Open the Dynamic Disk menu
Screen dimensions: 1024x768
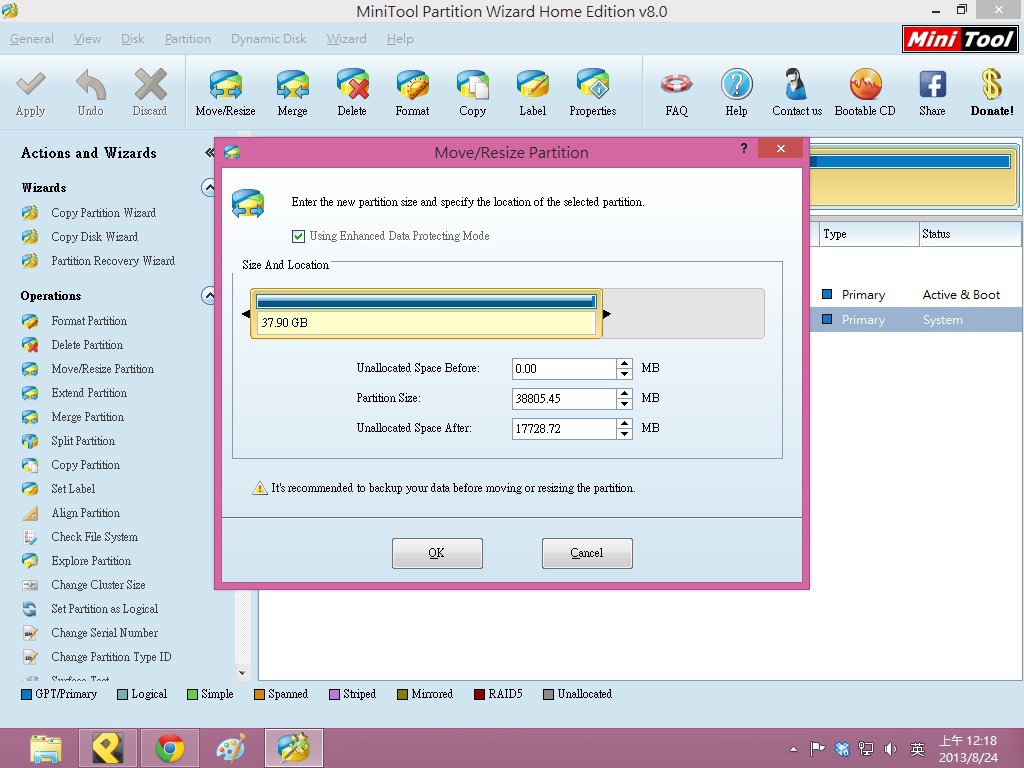pos(268,39)
